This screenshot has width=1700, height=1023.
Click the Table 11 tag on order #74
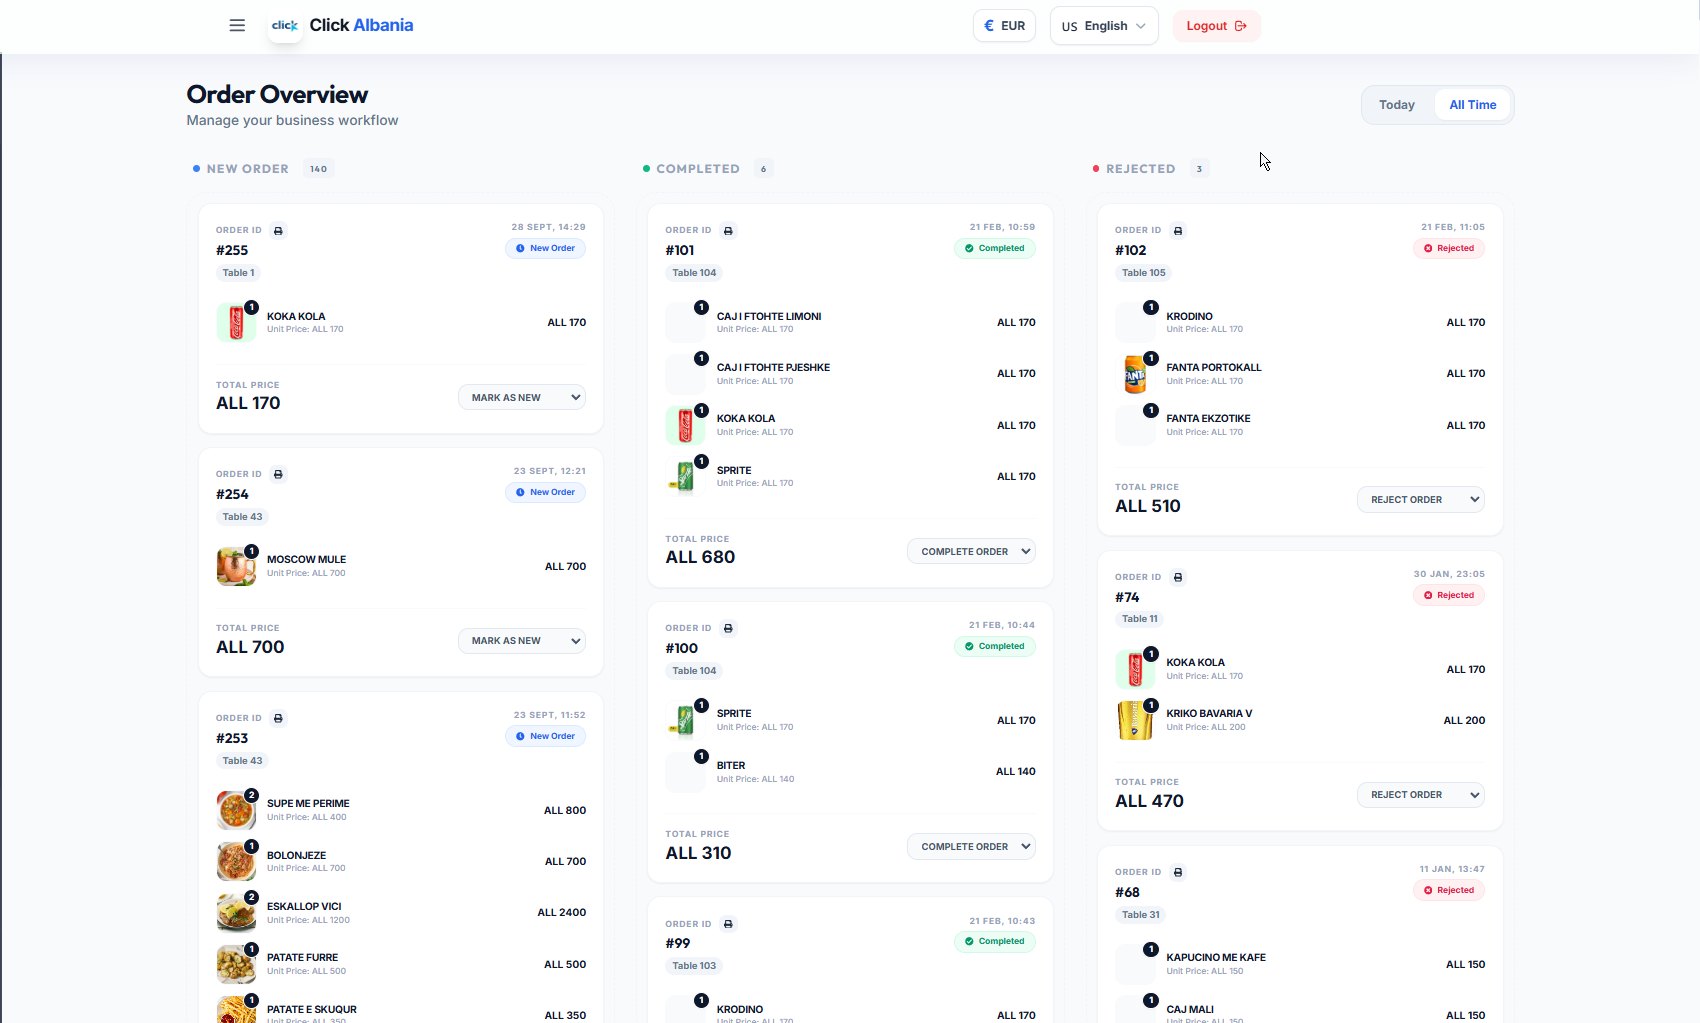(1140, 619)
